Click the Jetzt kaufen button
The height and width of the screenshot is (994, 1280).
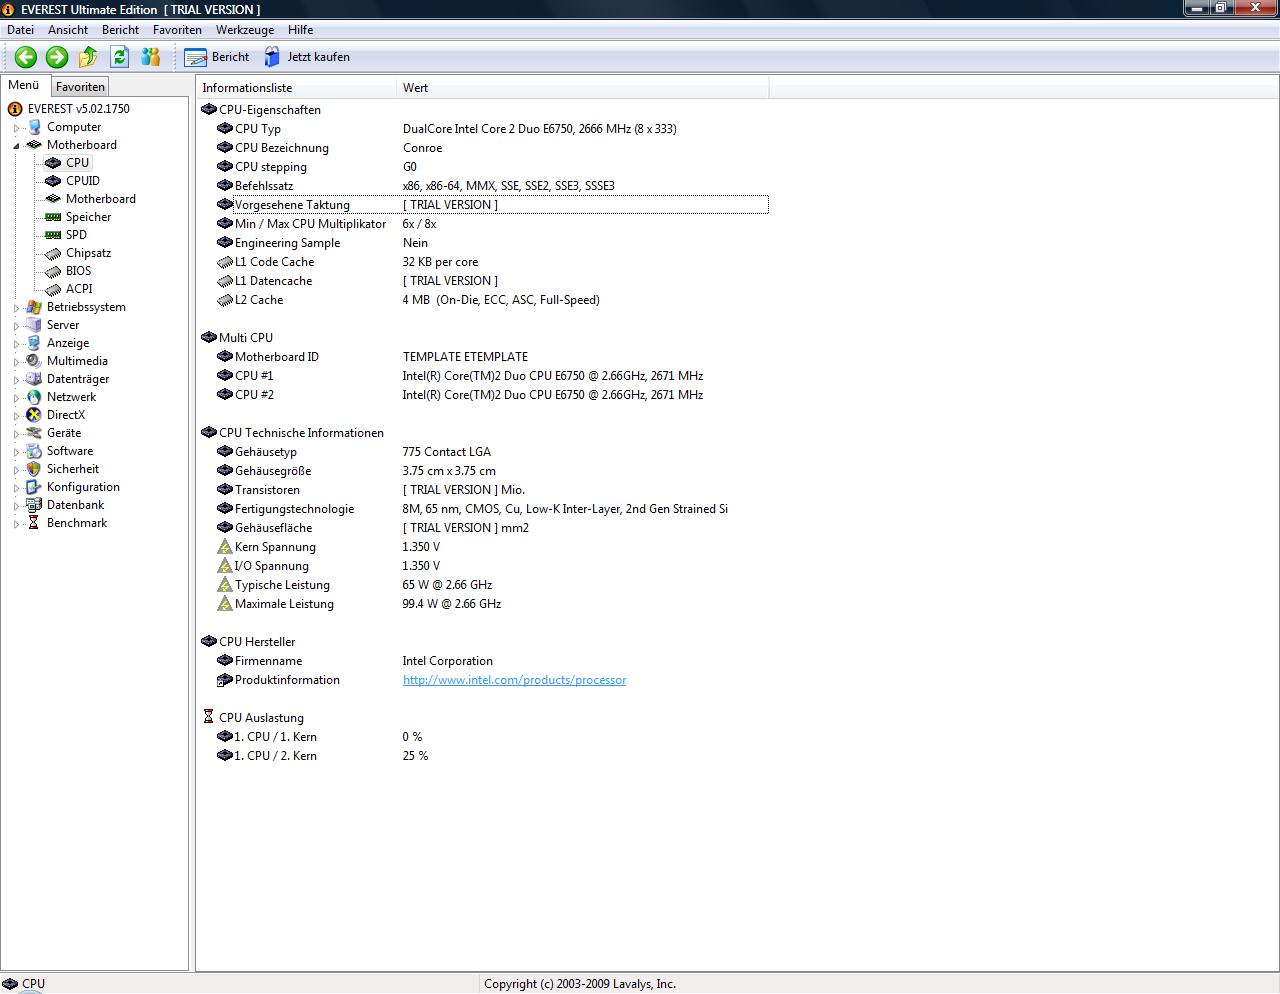[307, 57]
